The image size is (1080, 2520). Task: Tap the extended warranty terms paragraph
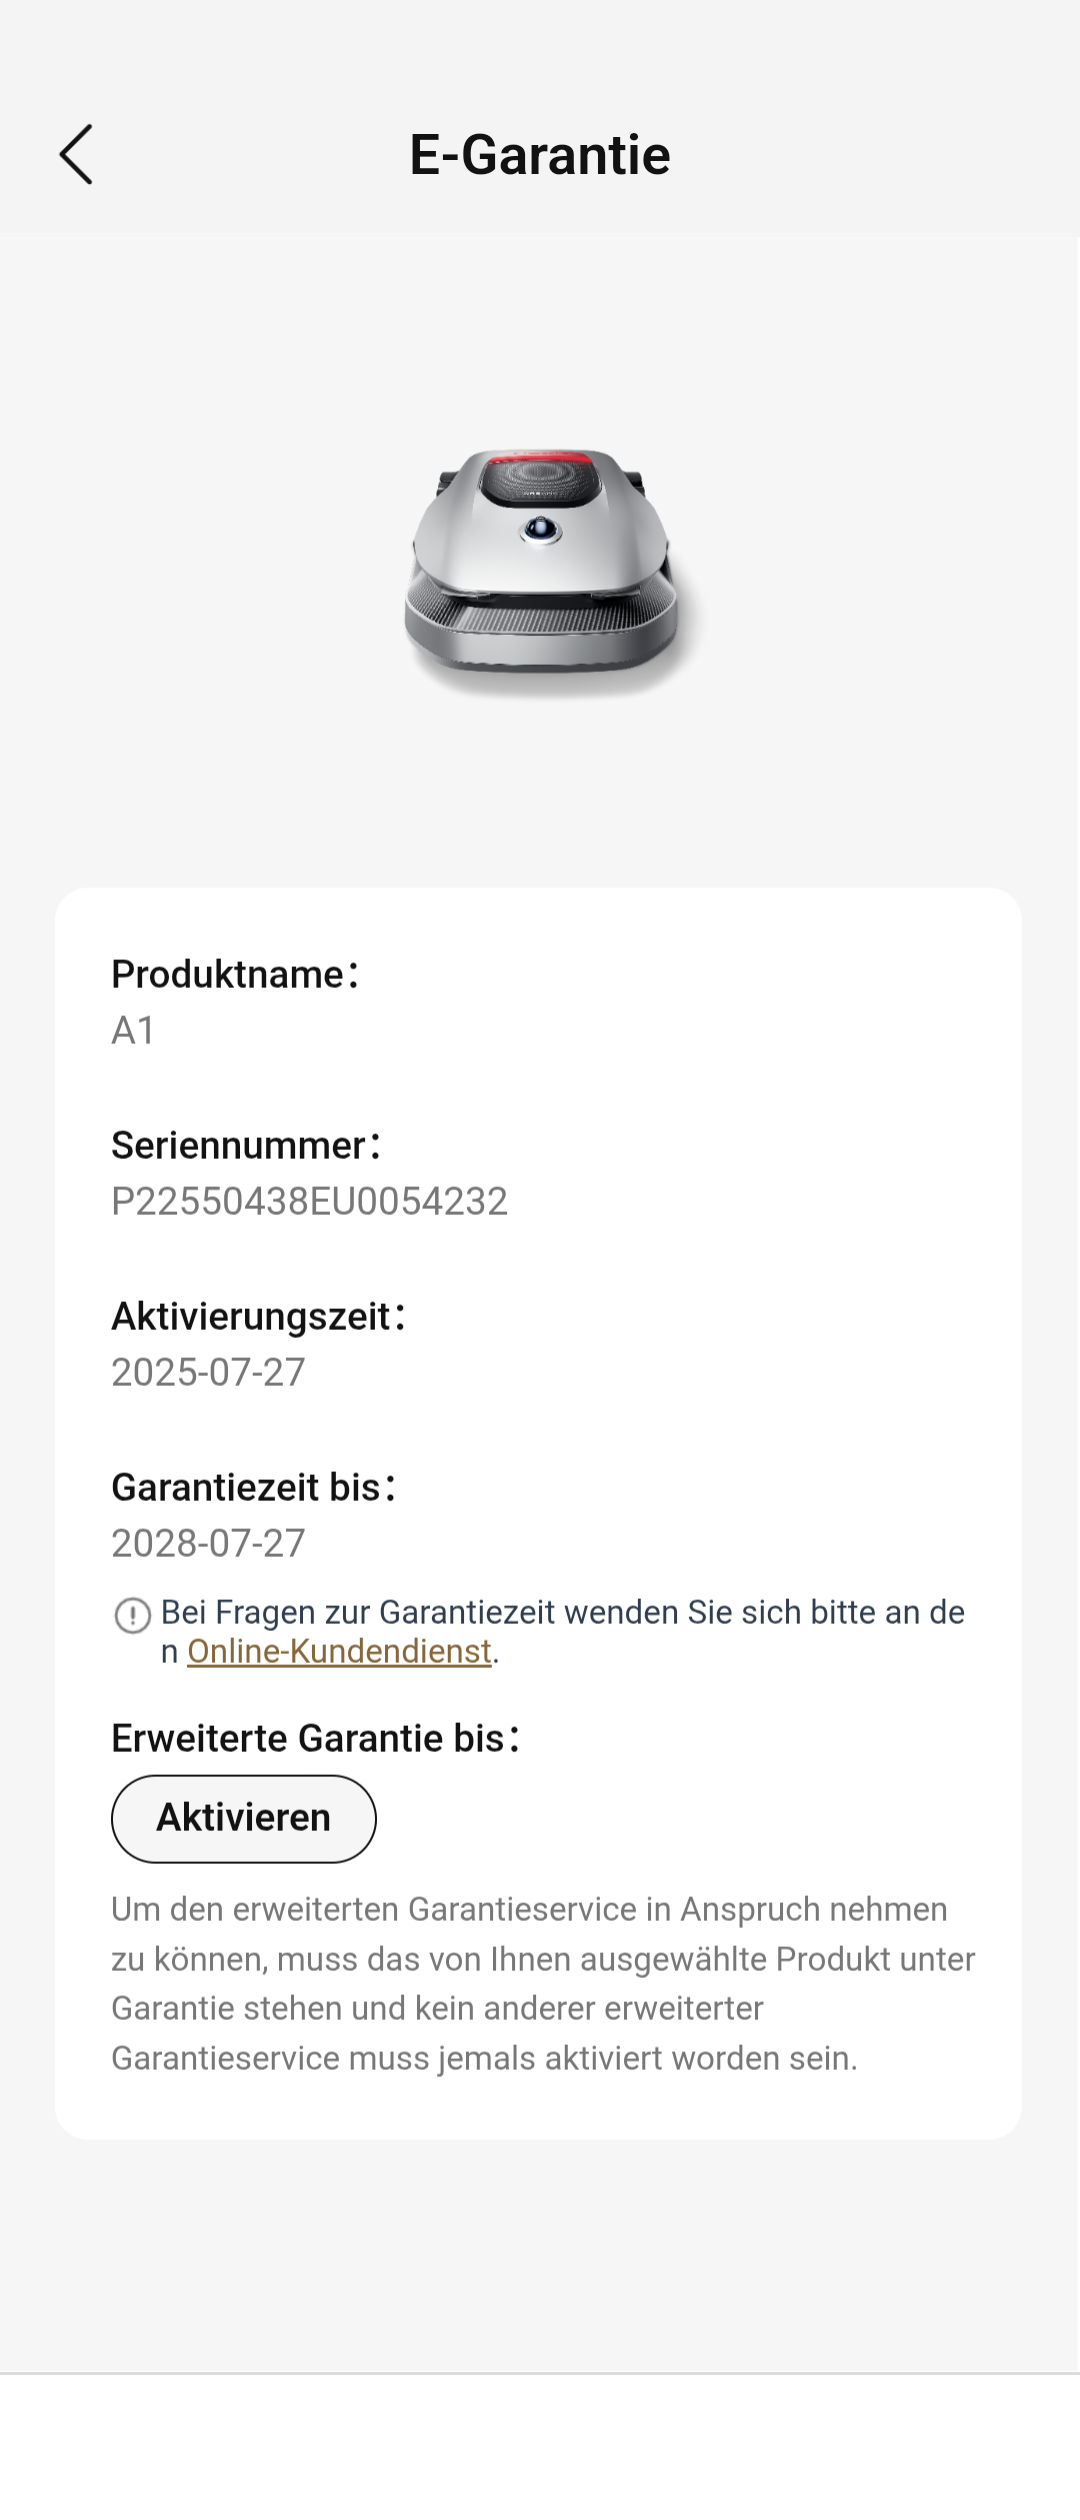point(543,1983)
